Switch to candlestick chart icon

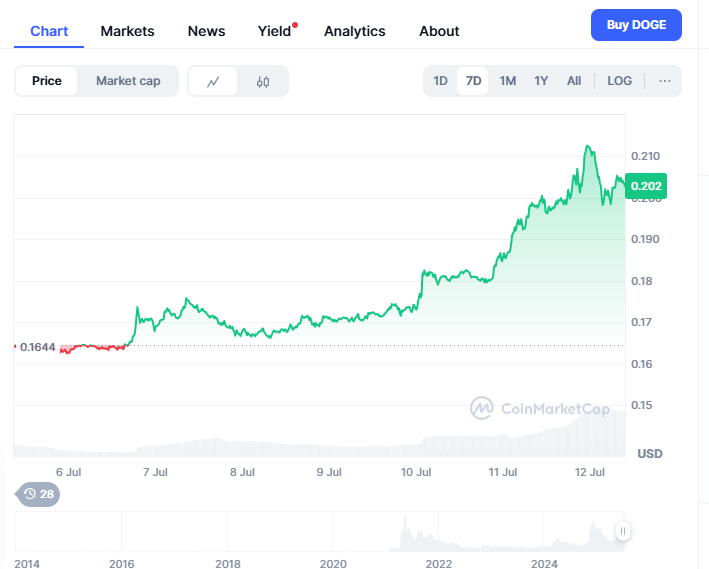(263, 81)
